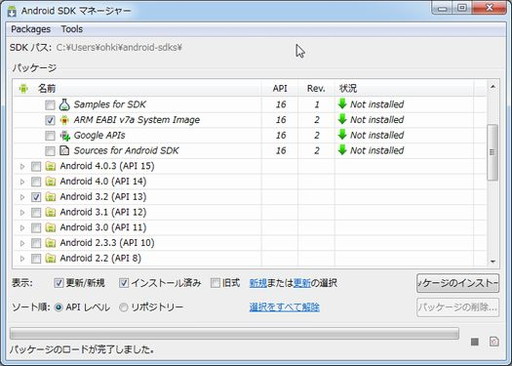Expand the Android 3.1 (API 12) node
The image size is (512, 366).
tap(22, 212)
